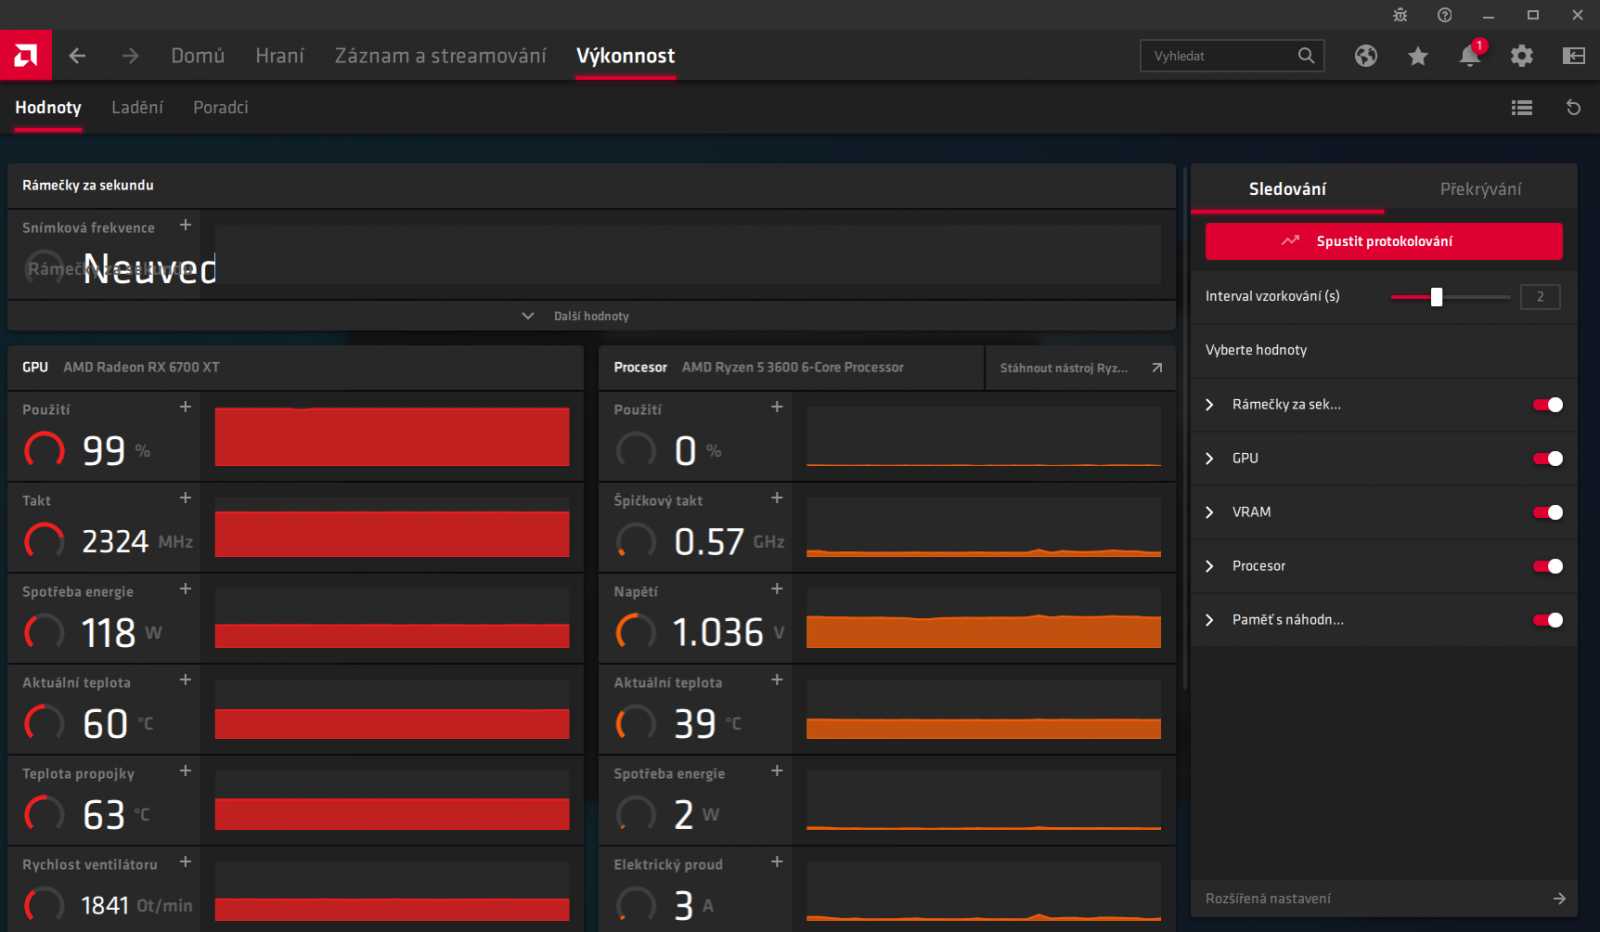Click plus next to Špičkový takt

(x=777, y=498)
